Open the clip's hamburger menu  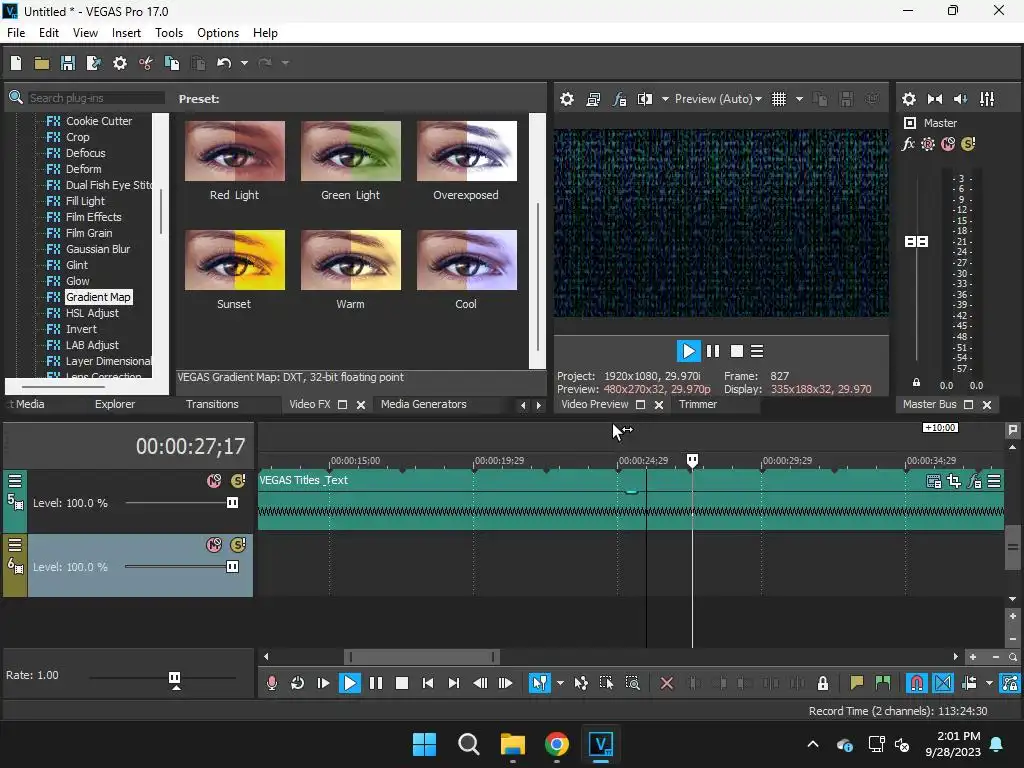coord(994,481)
